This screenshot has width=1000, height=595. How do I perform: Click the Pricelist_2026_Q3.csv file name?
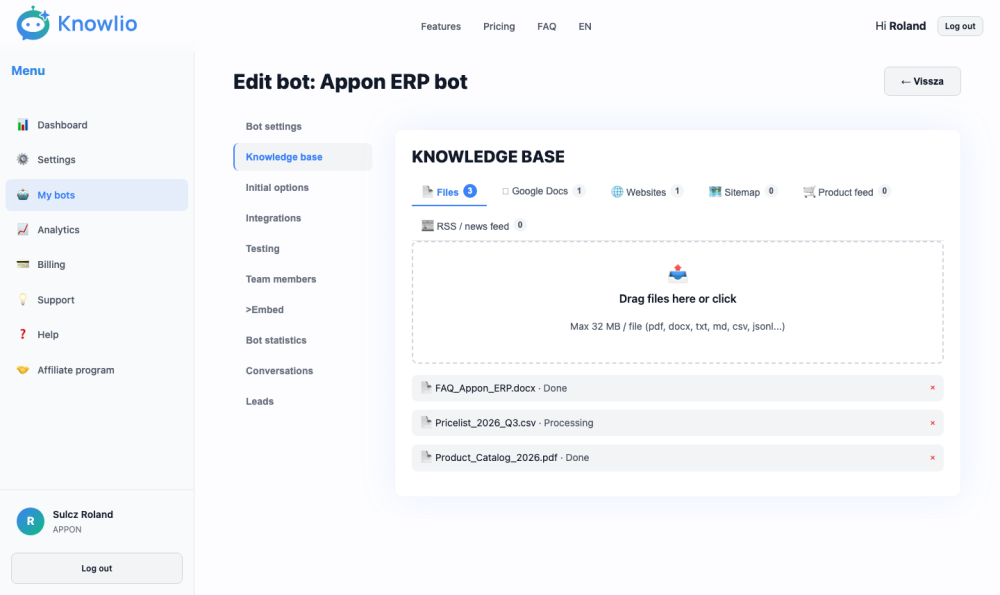click(485, 423)
